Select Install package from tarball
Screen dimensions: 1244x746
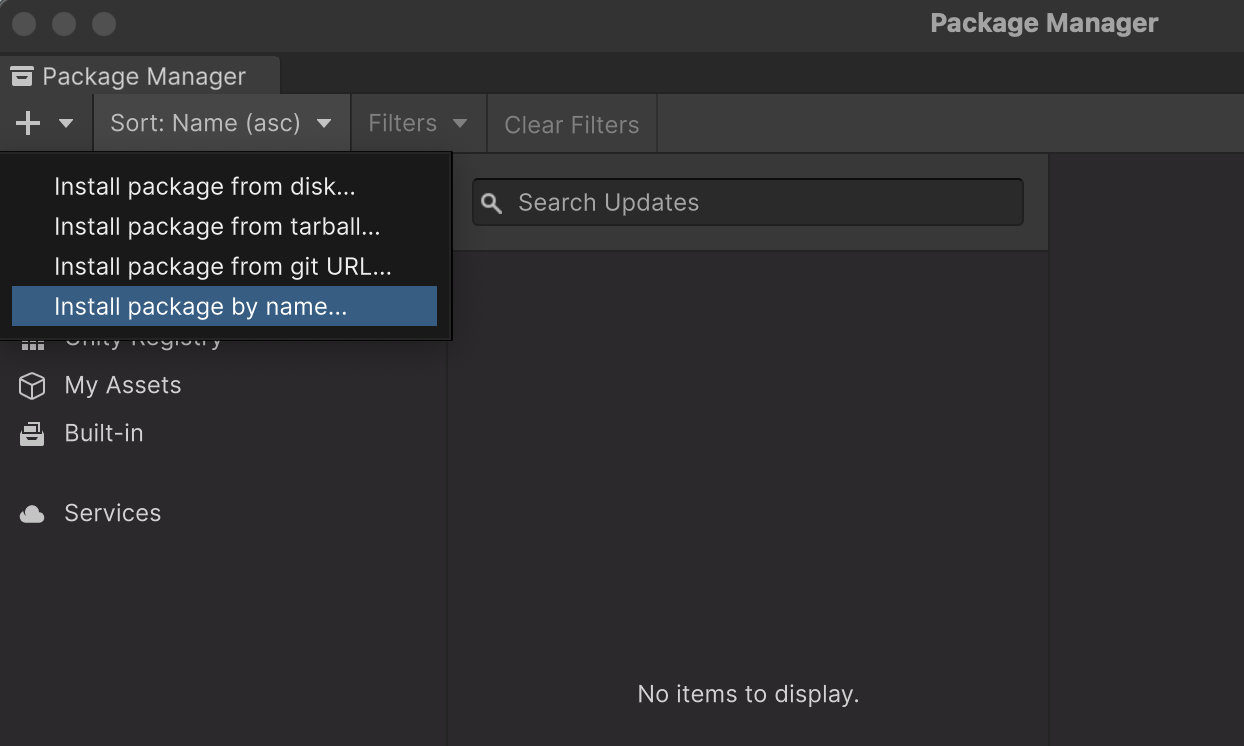pyautogui.click(x=217, y=226)
